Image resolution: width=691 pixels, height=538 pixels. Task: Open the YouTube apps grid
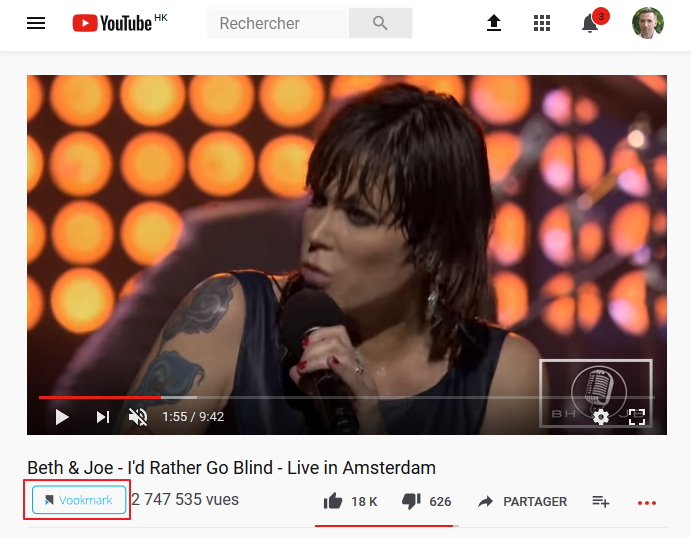coord(542,23)
